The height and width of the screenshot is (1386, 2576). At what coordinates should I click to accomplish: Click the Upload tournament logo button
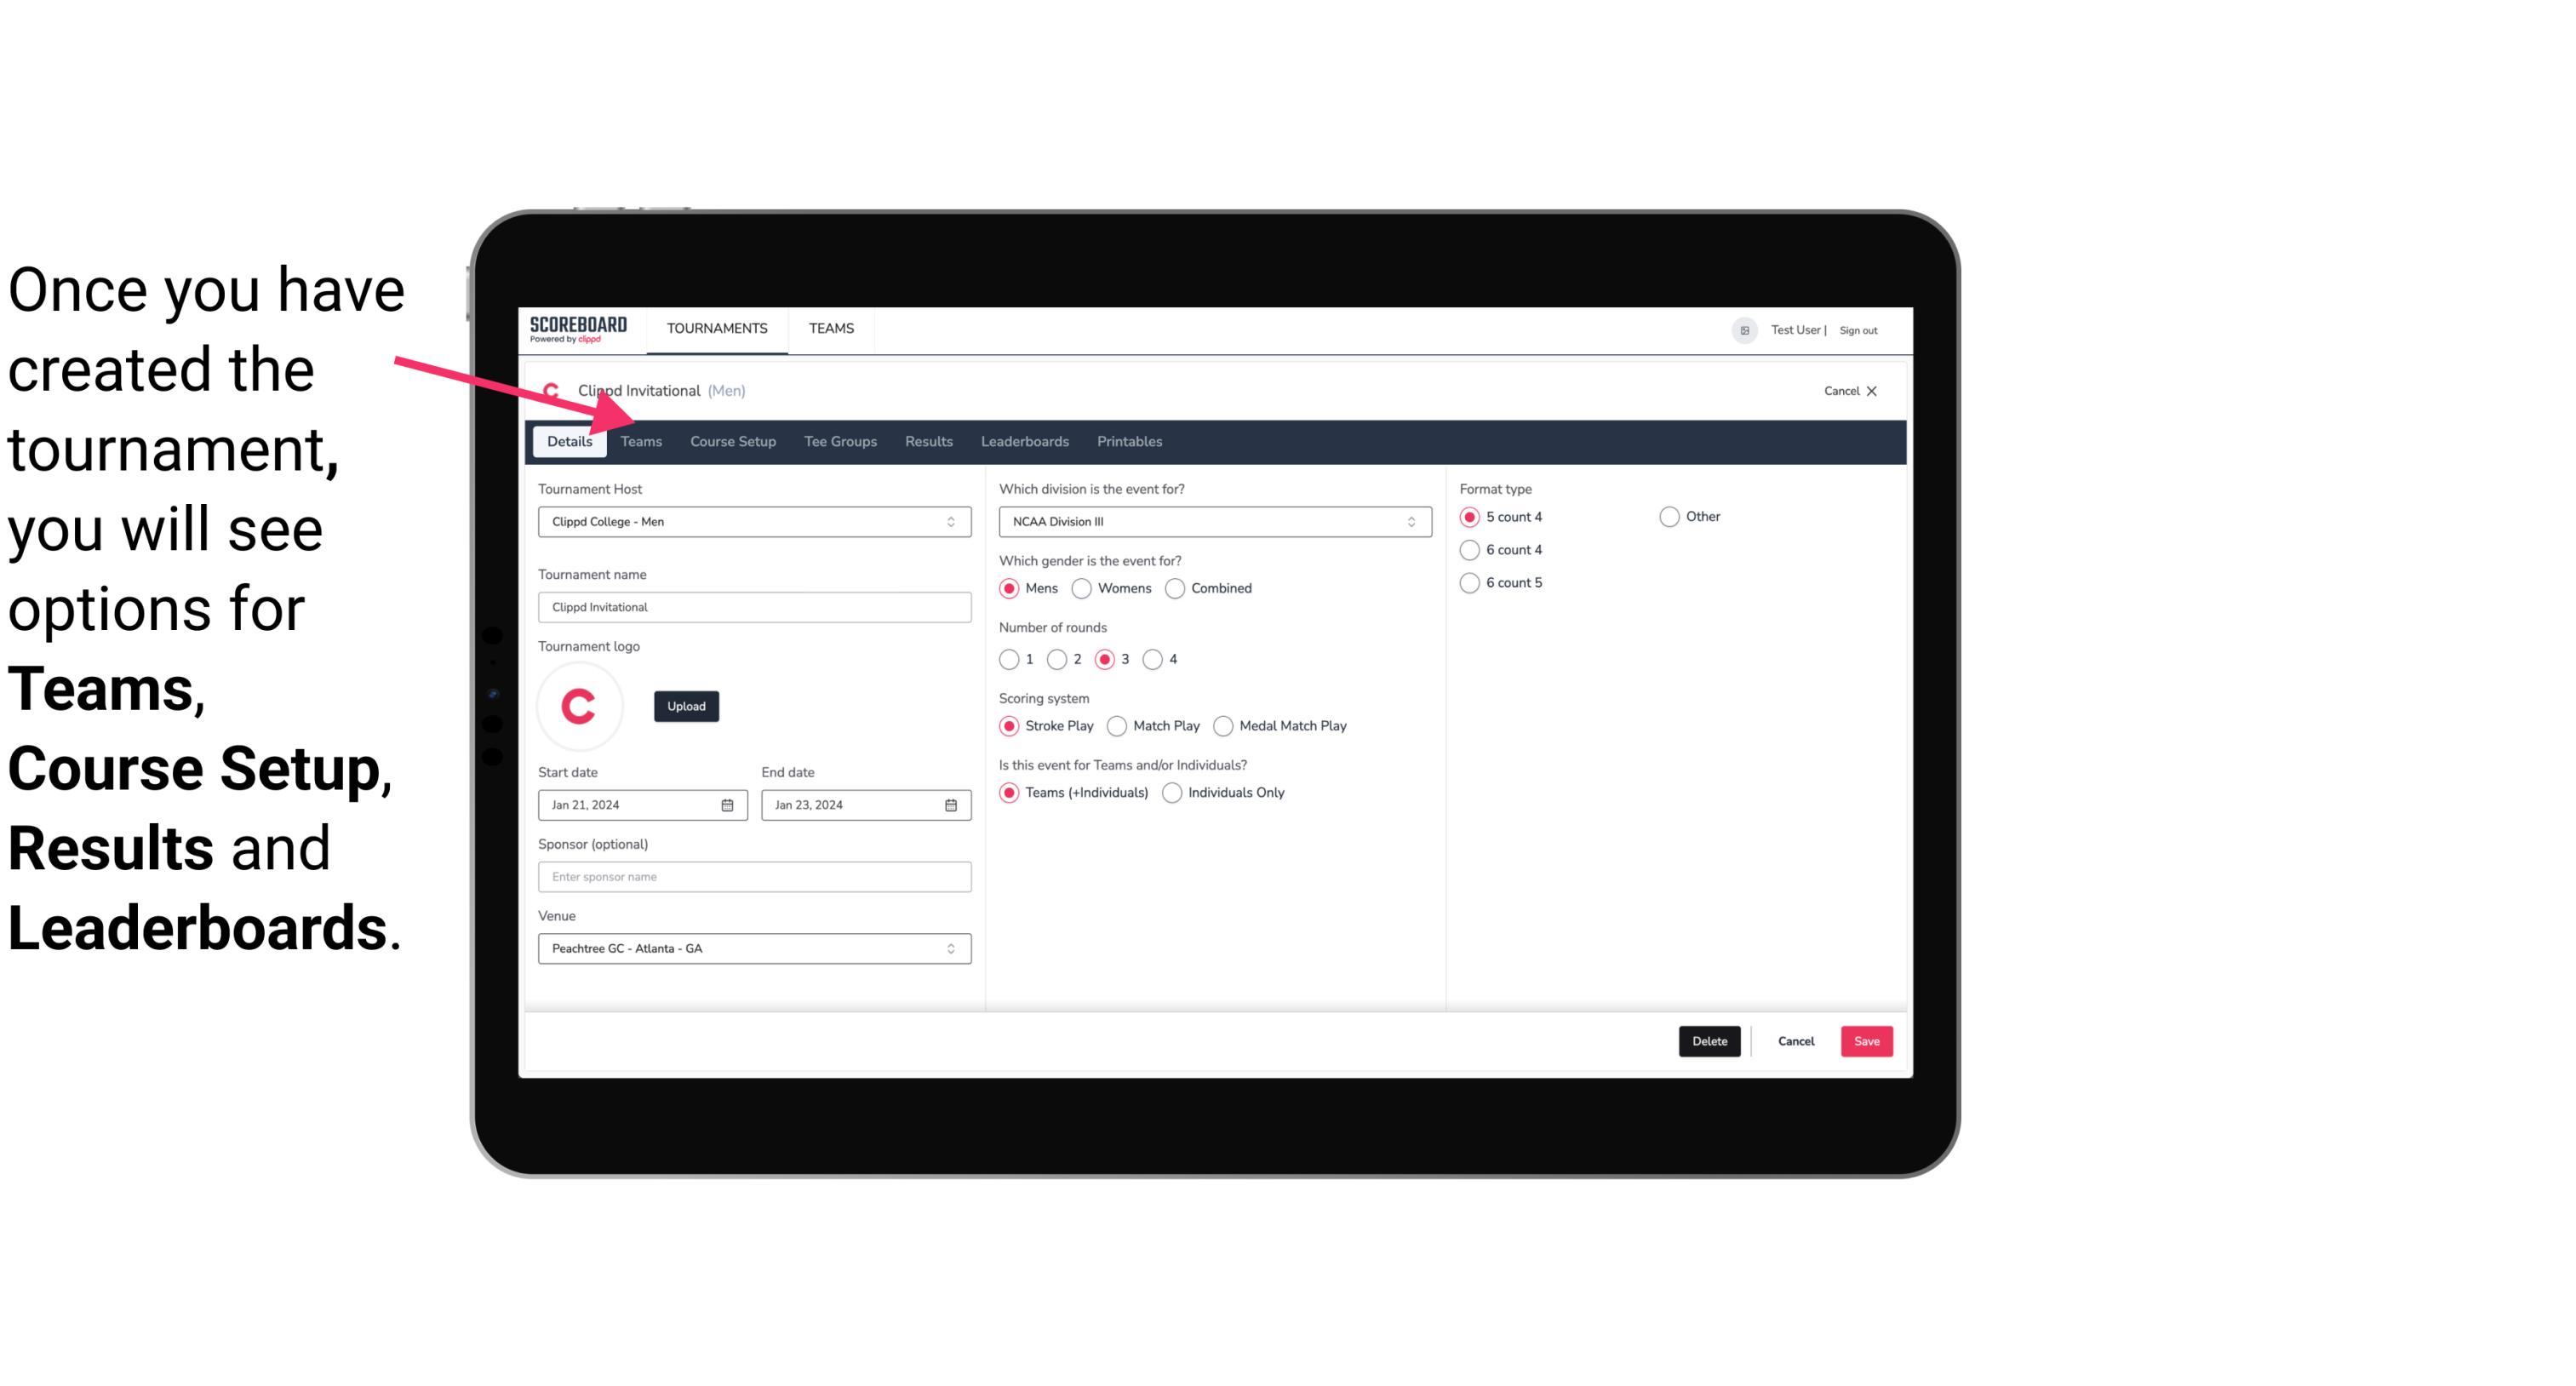686,705
